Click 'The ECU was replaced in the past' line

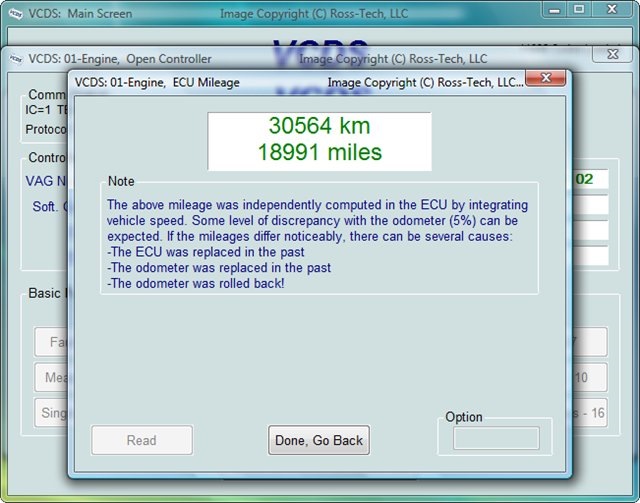tap(206, 252)
